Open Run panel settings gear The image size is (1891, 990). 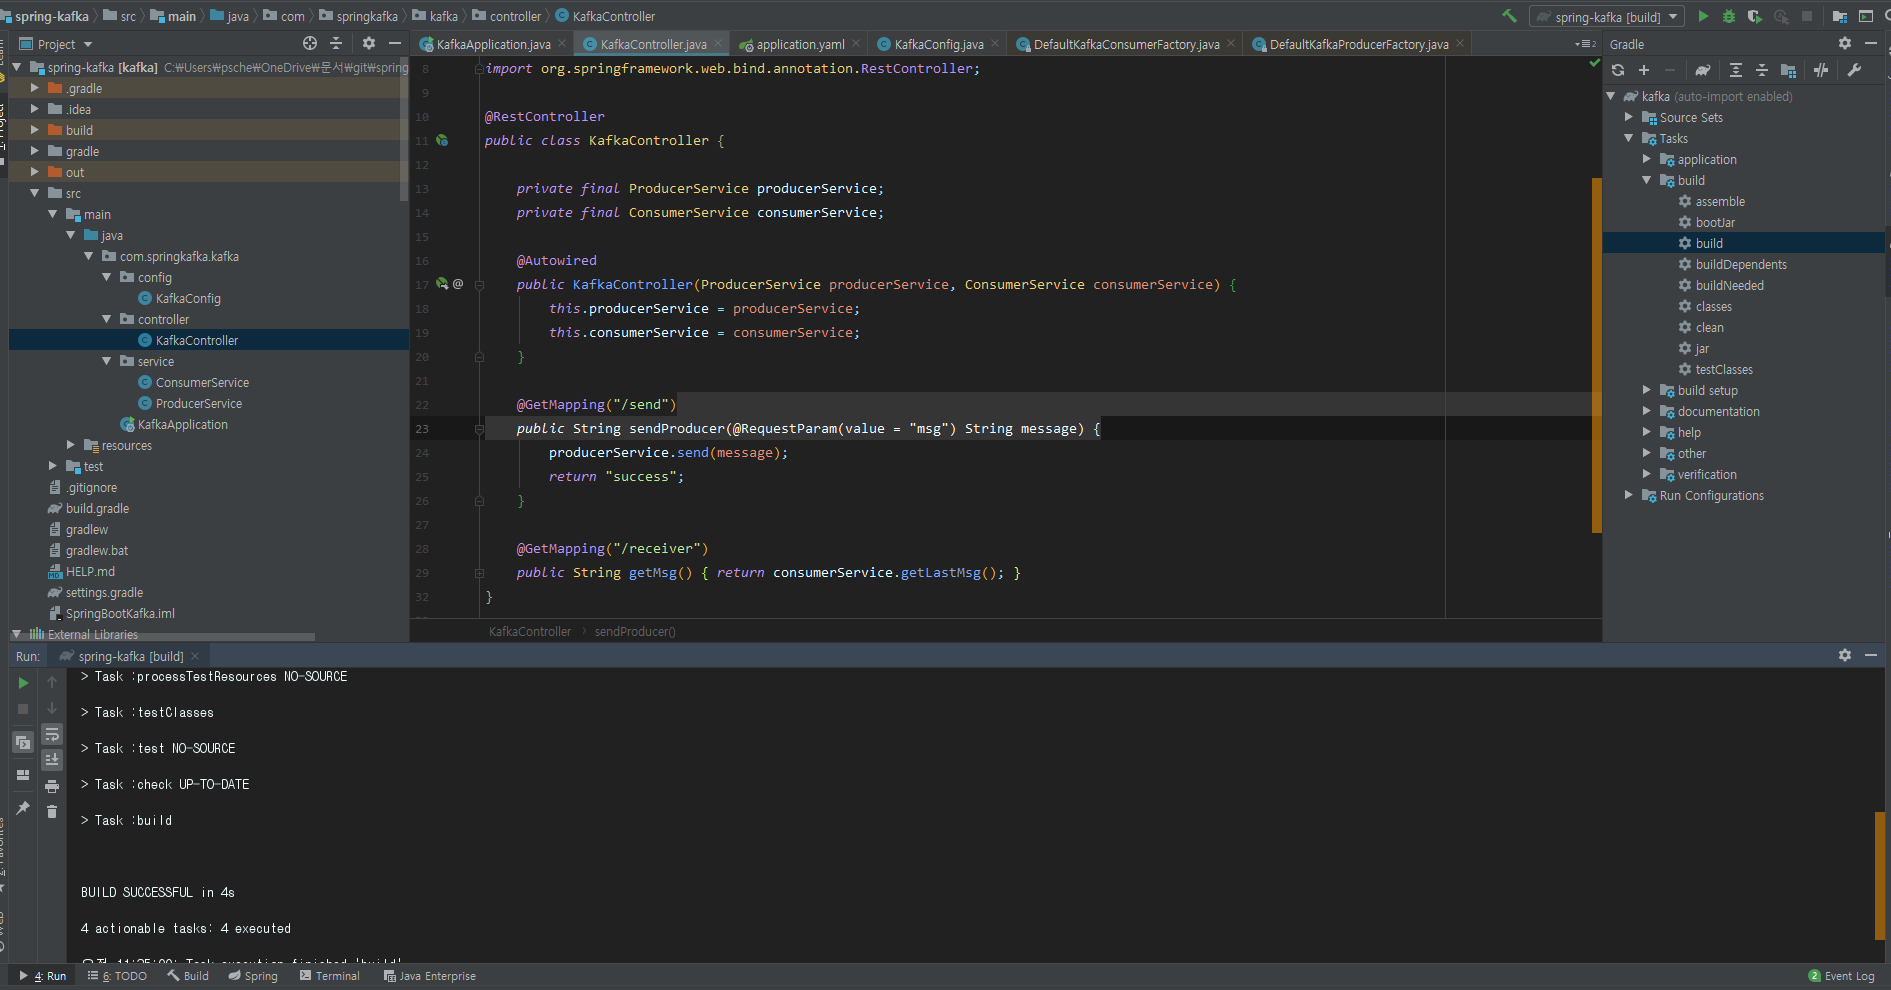coord(1845,655)
